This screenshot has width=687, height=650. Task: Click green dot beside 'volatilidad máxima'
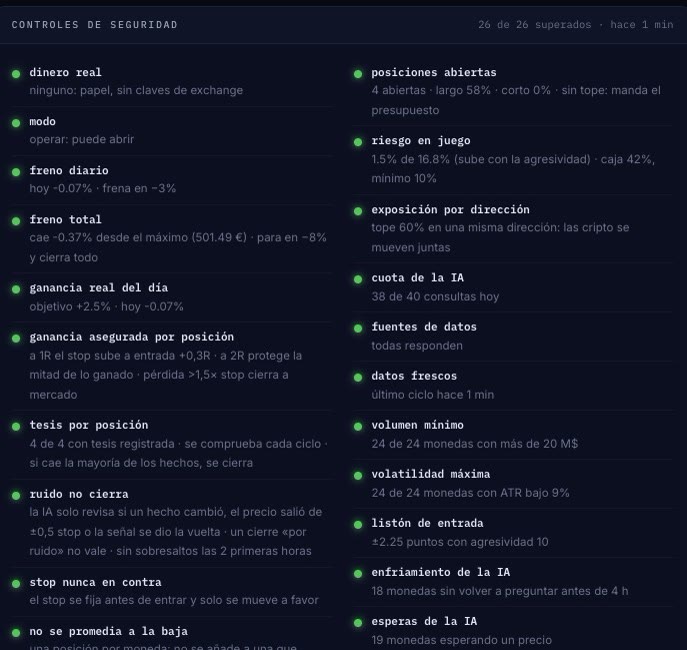tap(358, 475)
